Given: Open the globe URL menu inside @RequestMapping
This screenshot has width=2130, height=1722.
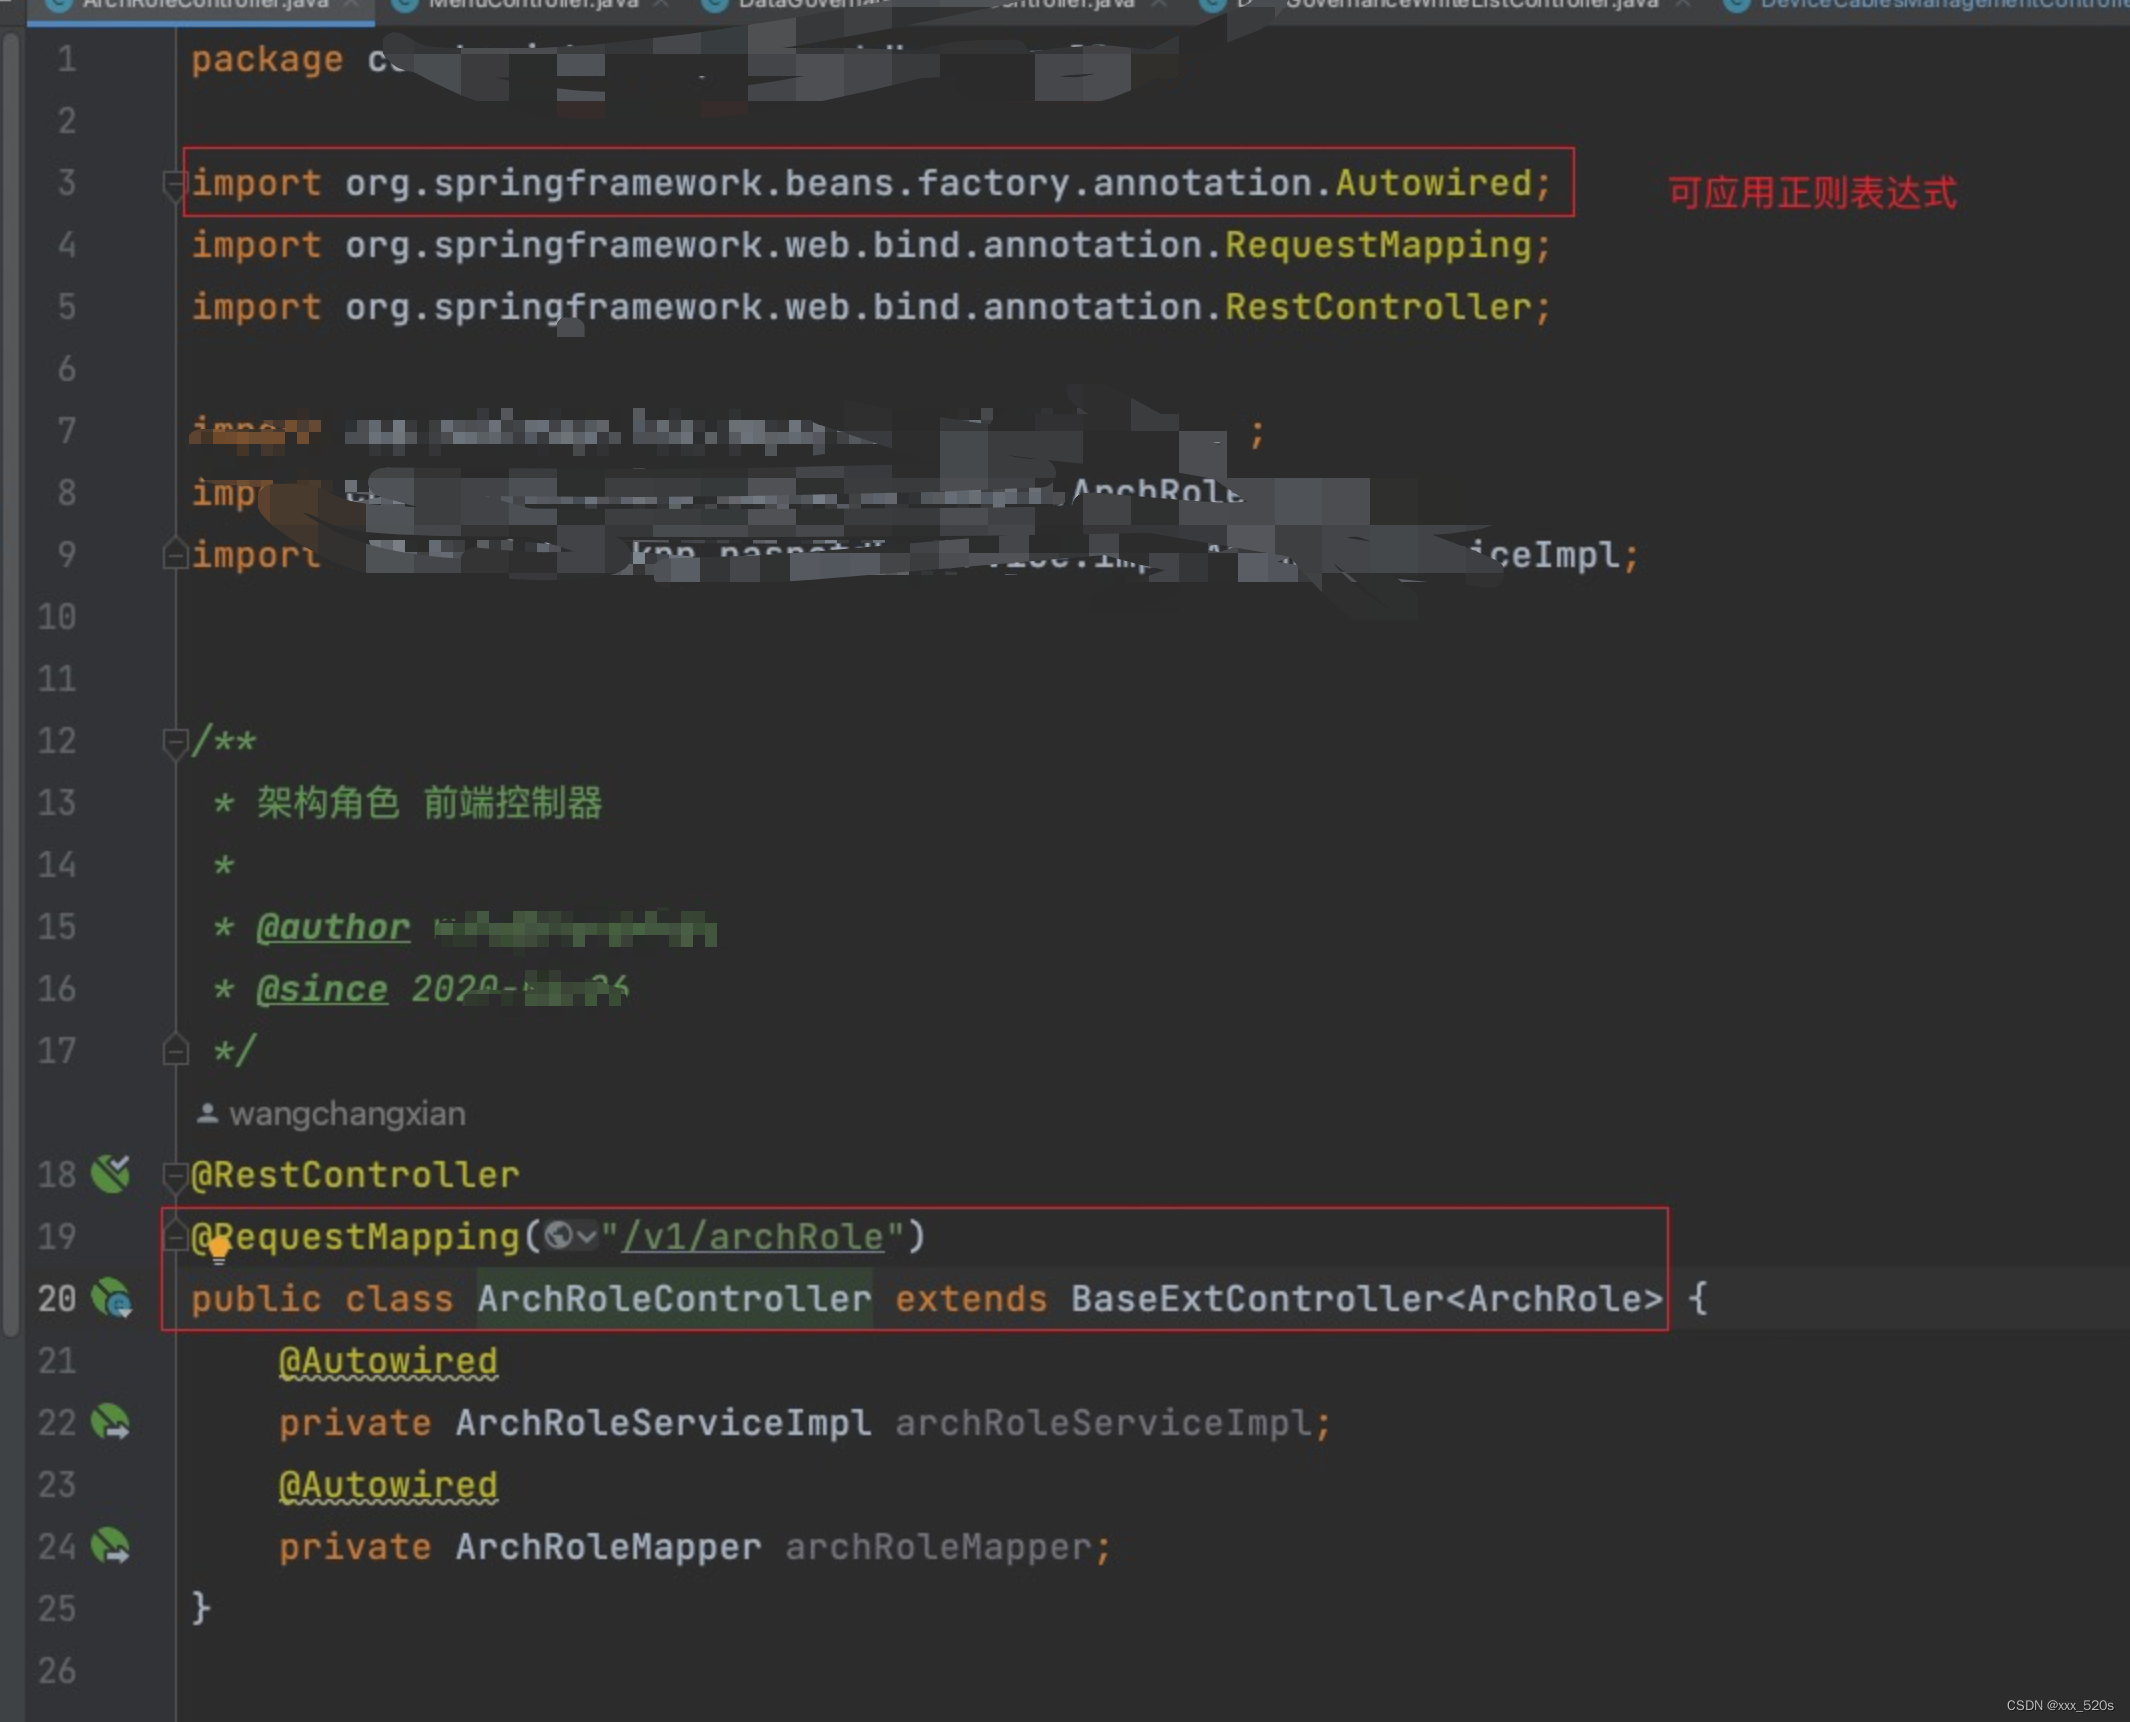Looking at the screenshot, I should pos(571,1237).
